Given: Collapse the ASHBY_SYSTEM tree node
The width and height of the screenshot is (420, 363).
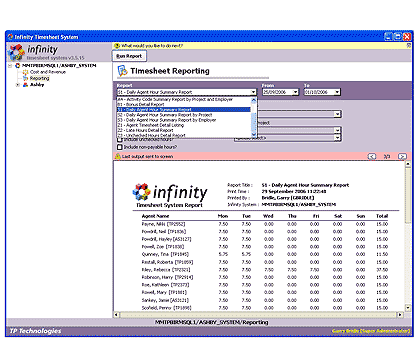Looking at the screenshot, I should [10, 66].
